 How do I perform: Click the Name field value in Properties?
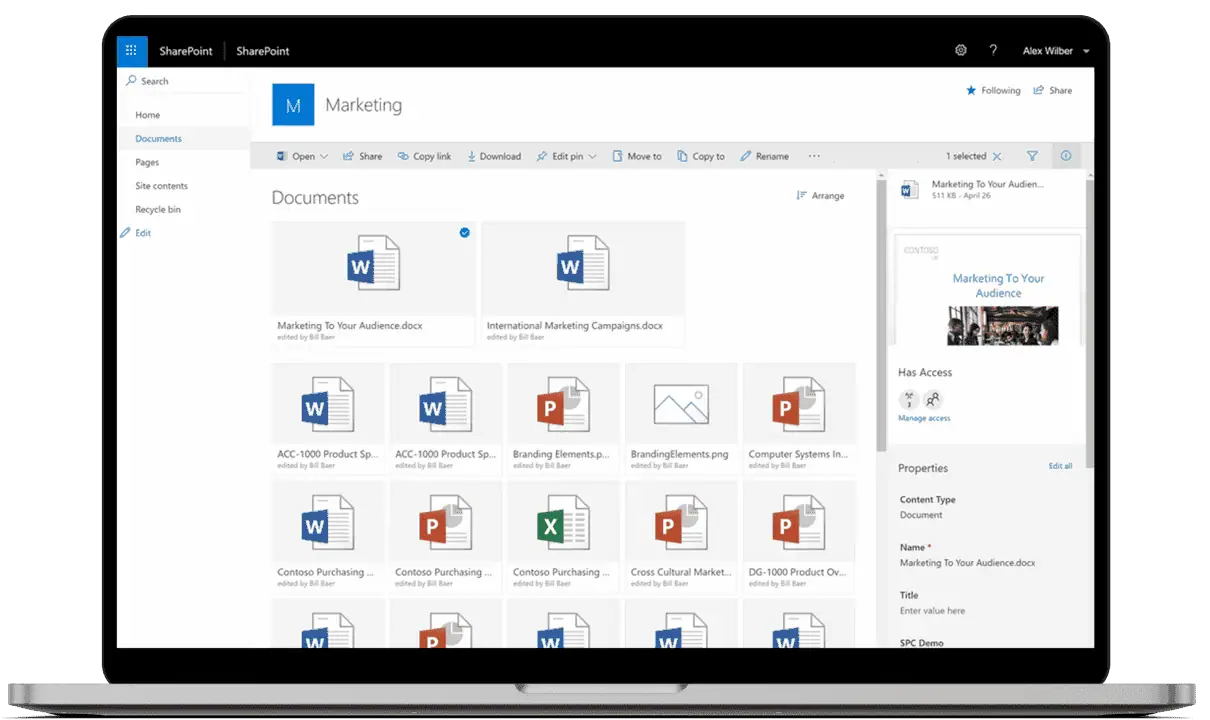tap(967, 563)
